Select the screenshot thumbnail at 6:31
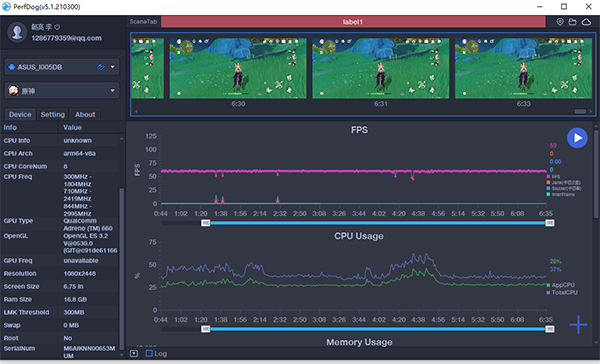The height and width of the screenshot is (364, 600). (381, 68)
